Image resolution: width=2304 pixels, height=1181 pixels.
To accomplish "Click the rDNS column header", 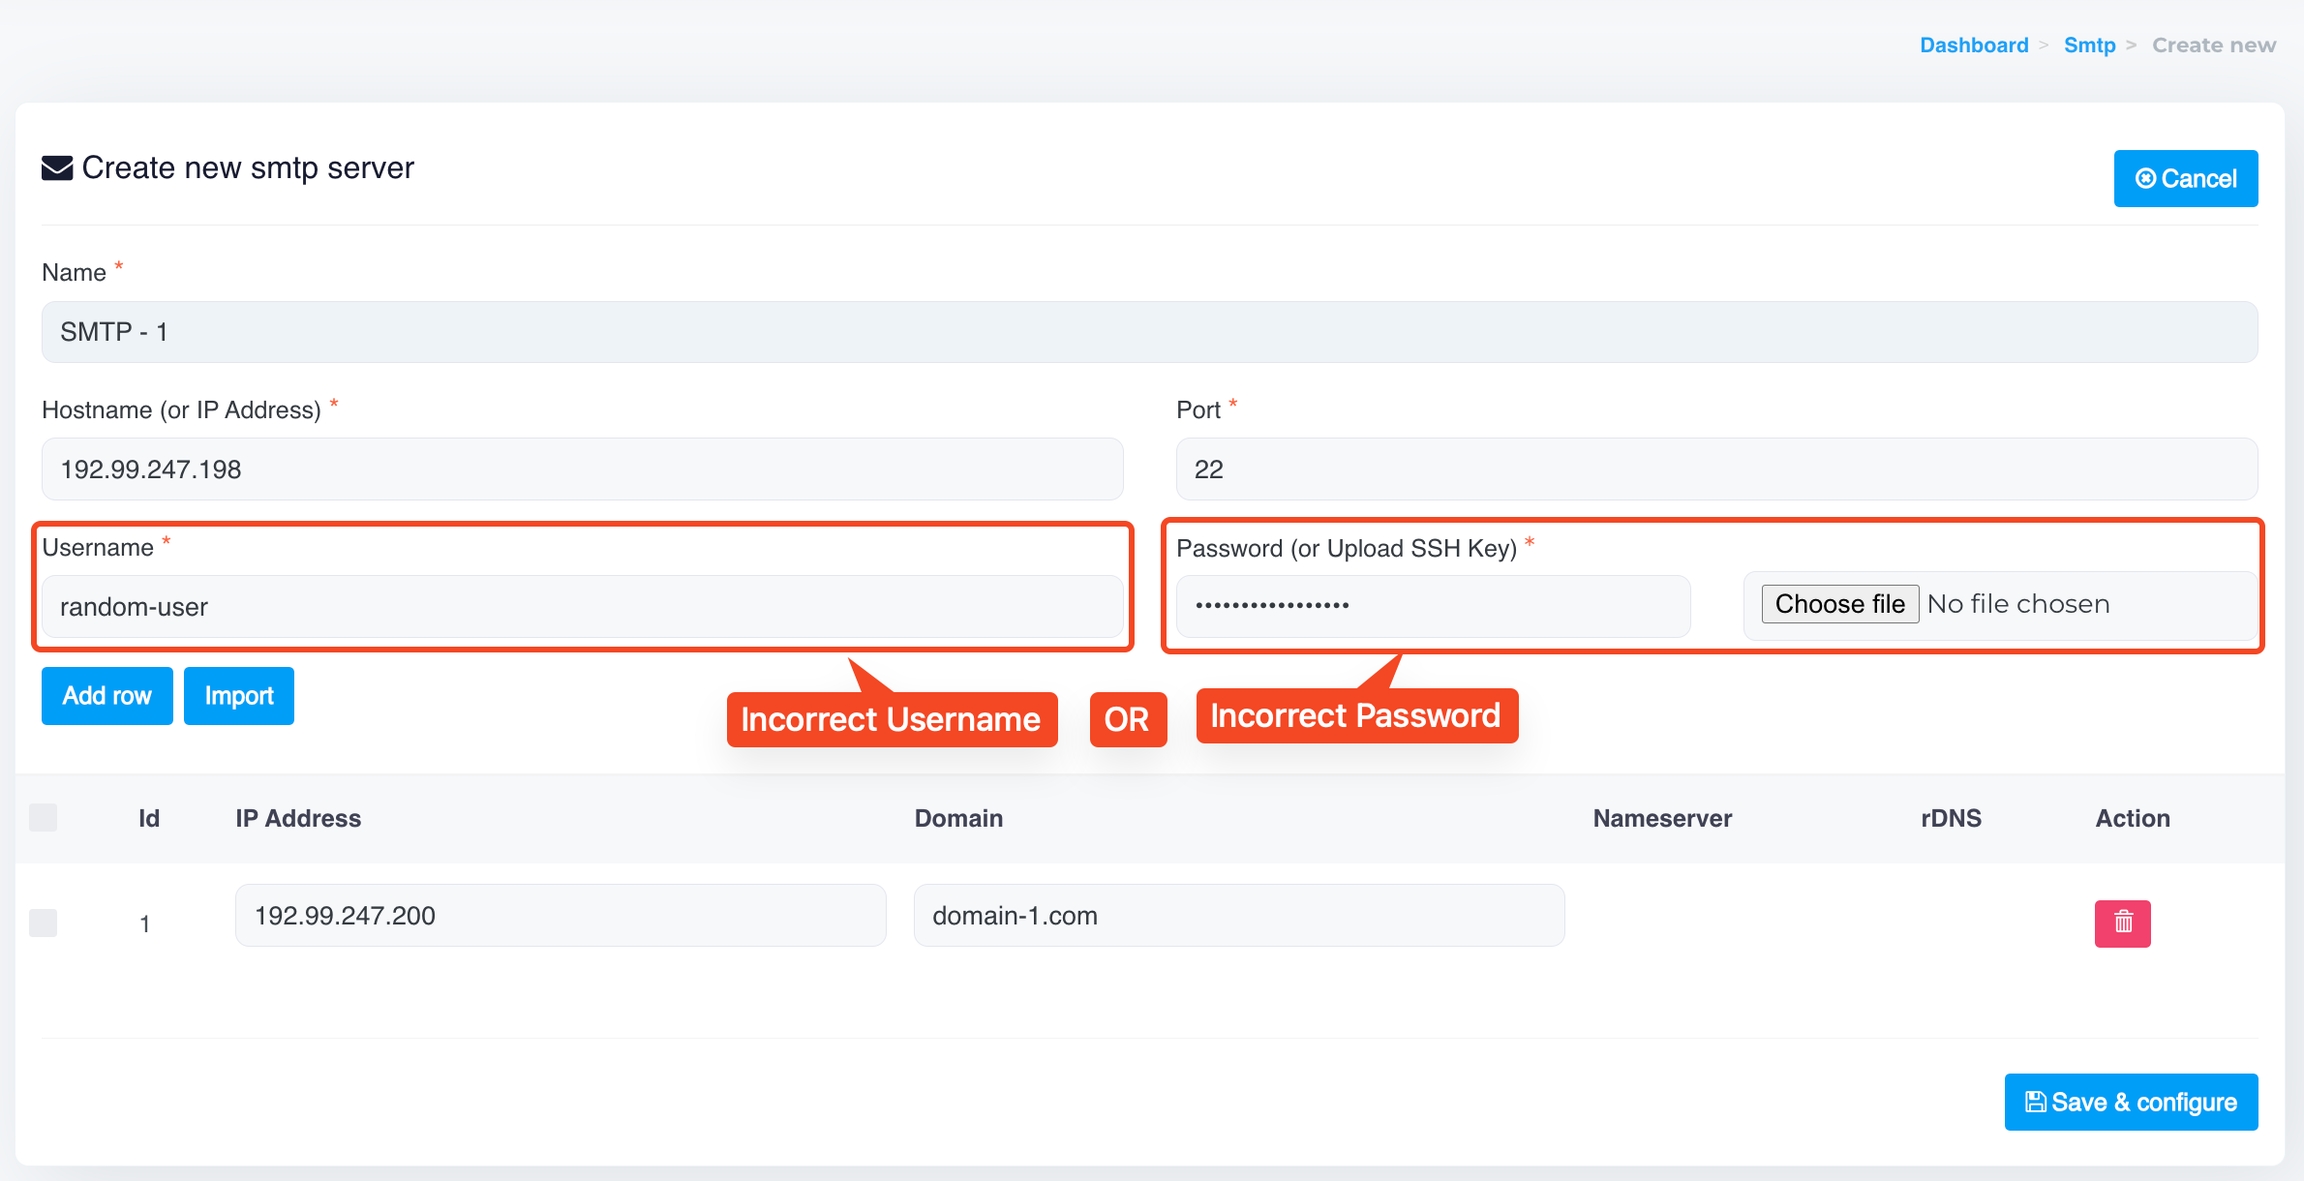I will tap(1950, 818).
